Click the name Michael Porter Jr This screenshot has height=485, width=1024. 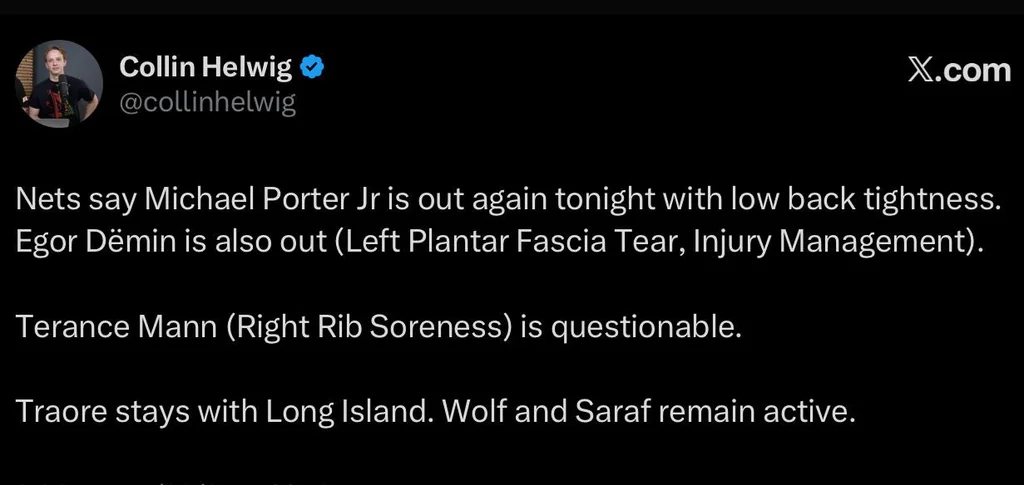[256, 200]
